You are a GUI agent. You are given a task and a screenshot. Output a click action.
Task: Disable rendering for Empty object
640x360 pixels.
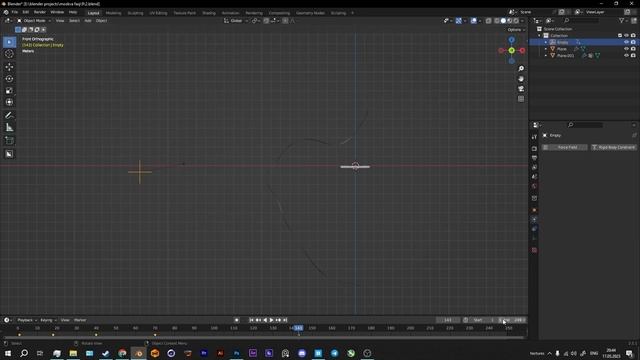pyautogui.click(x=633, y=42)
